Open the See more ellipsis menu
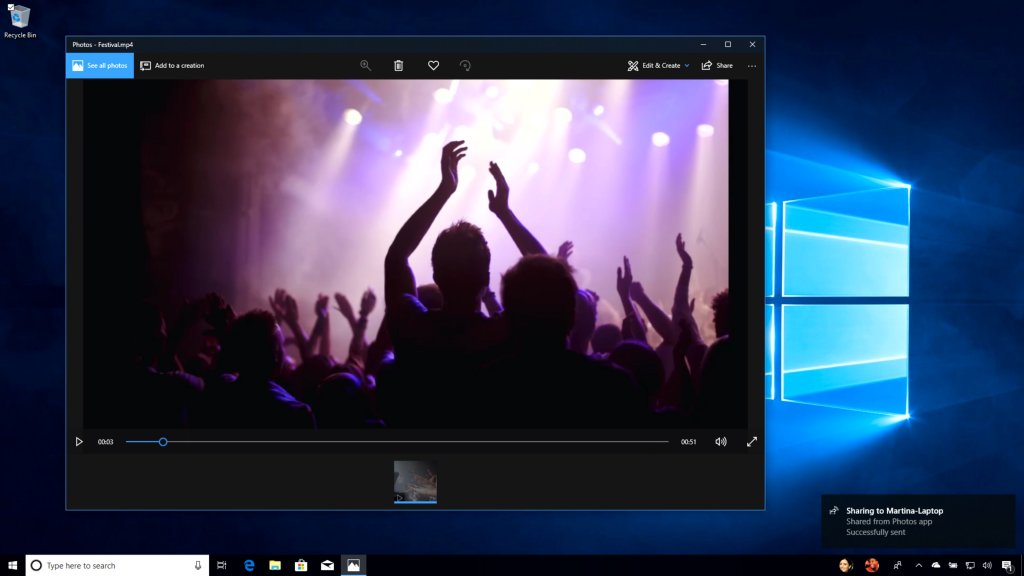This screenshot has height=576, width=1024. pos(752,65)
